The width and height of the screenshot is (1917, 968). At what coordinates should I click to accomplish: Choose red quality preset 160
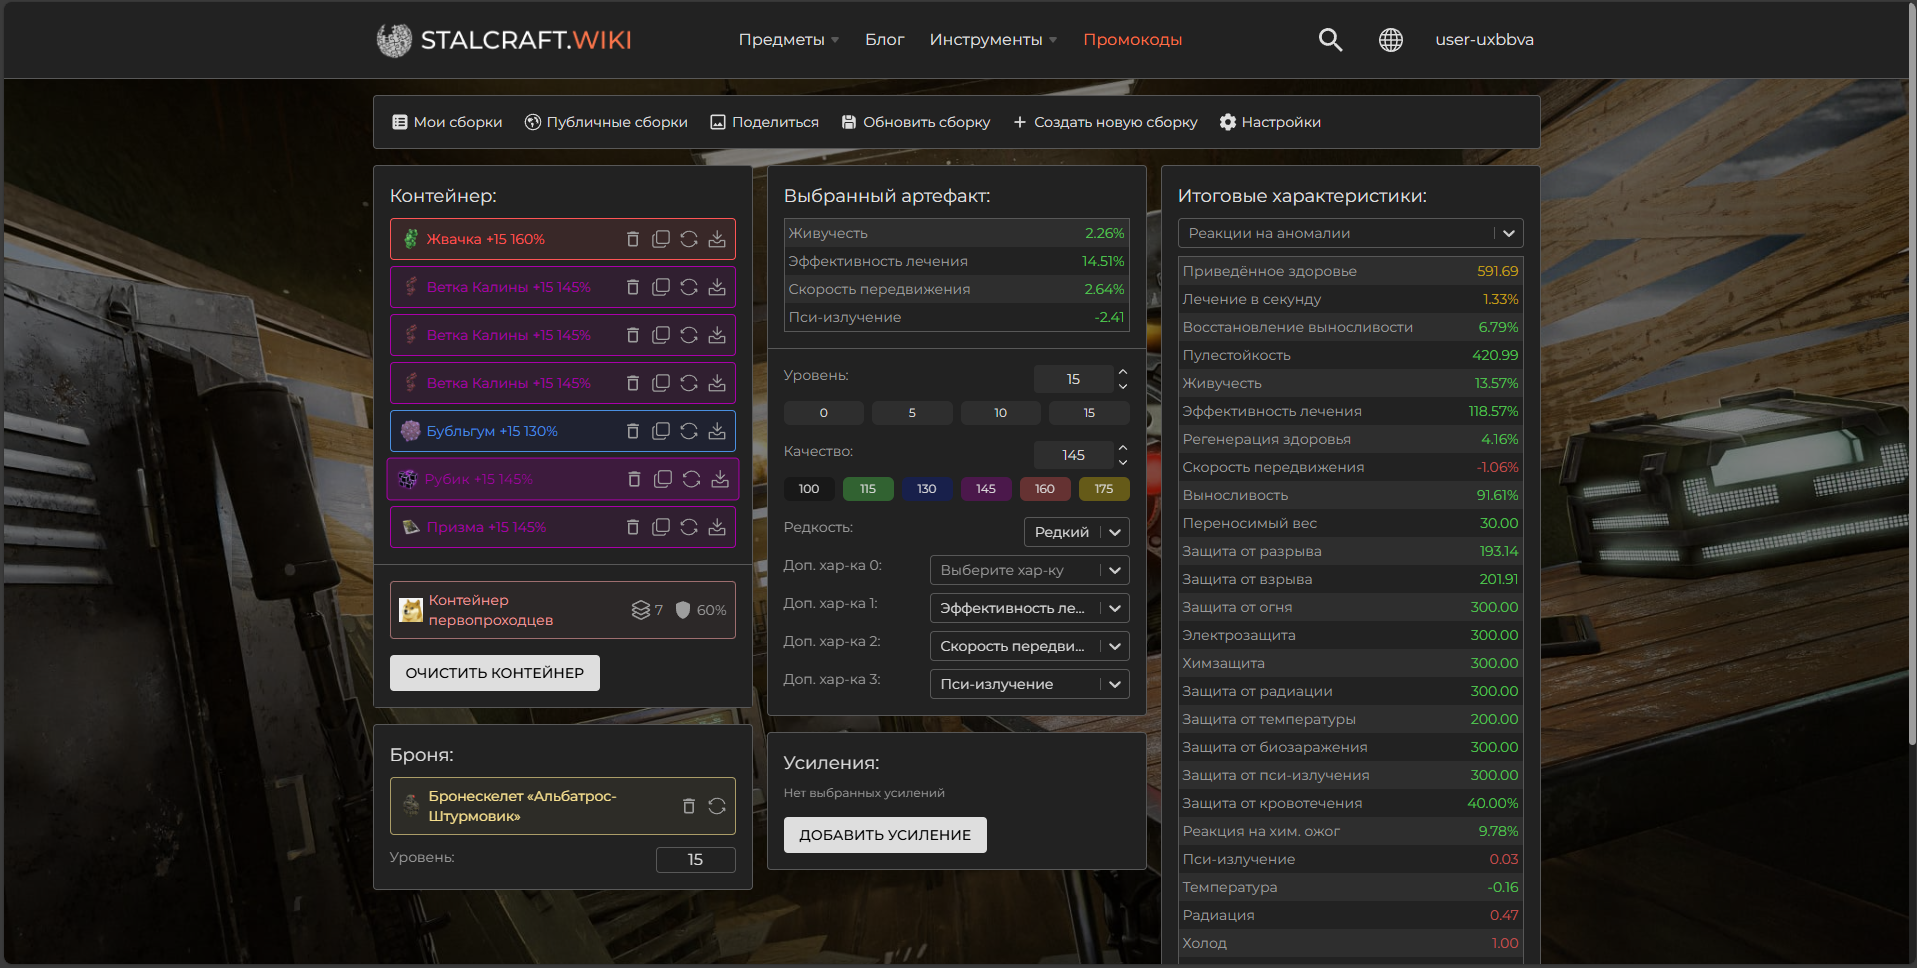pos(1045,489)
